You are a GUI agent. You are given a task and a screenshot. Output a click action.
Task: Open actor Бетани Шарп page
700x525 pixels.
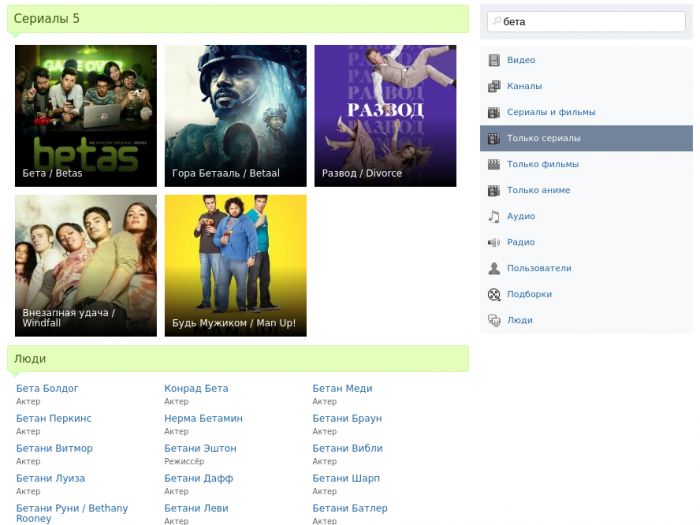(346, 479)
